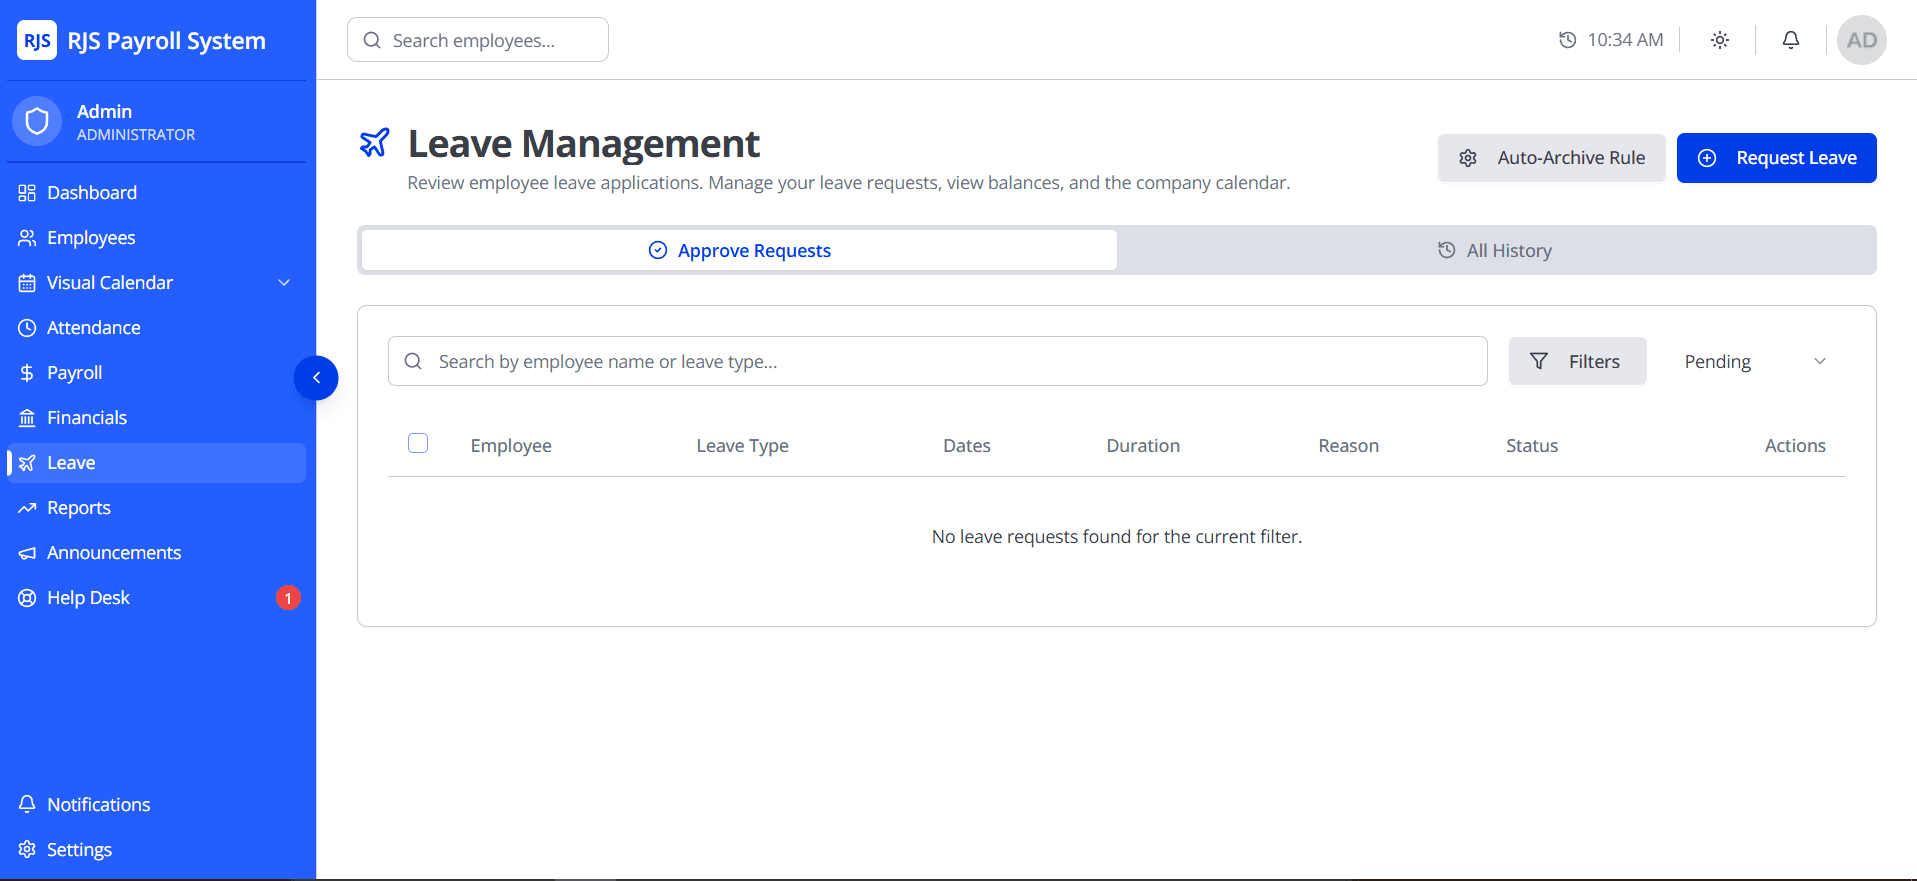The height and width of the screenshot is (881, 1917).
Task: Click the Admin shield avatar icon
Action: pos(37,122)
